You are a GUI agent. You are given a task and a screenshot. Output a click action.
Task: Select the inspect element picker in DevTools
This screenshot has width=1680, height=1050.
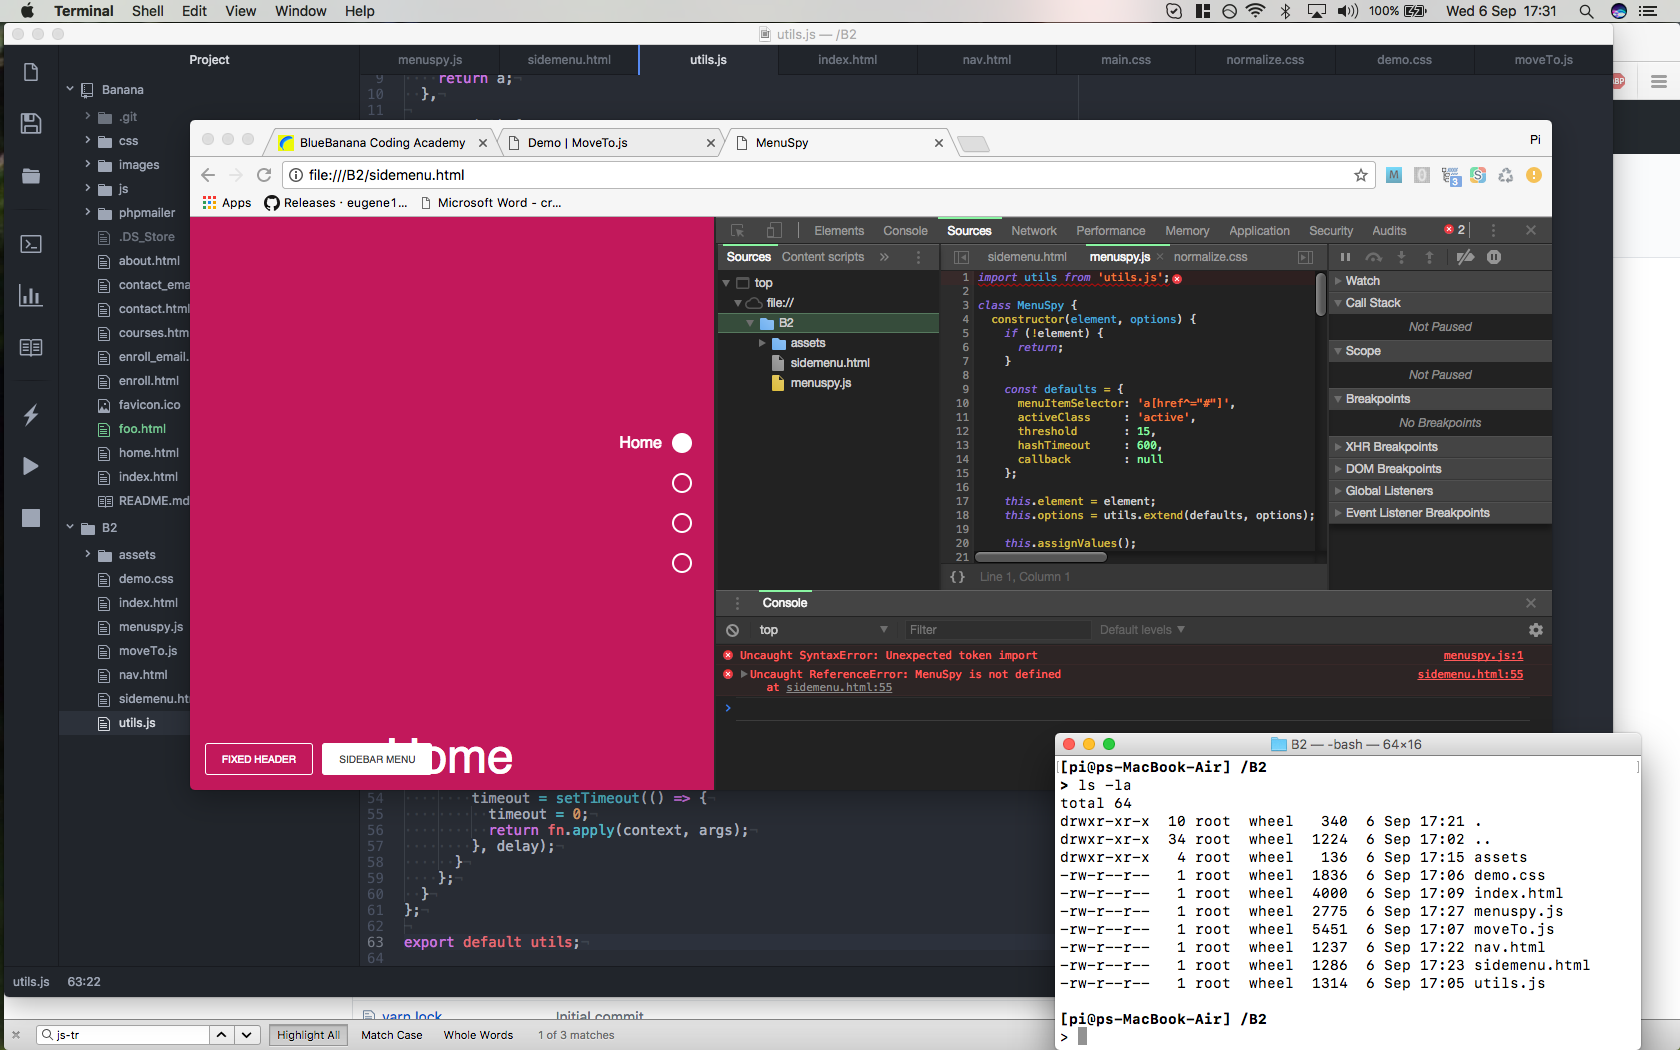coord(738,231)
